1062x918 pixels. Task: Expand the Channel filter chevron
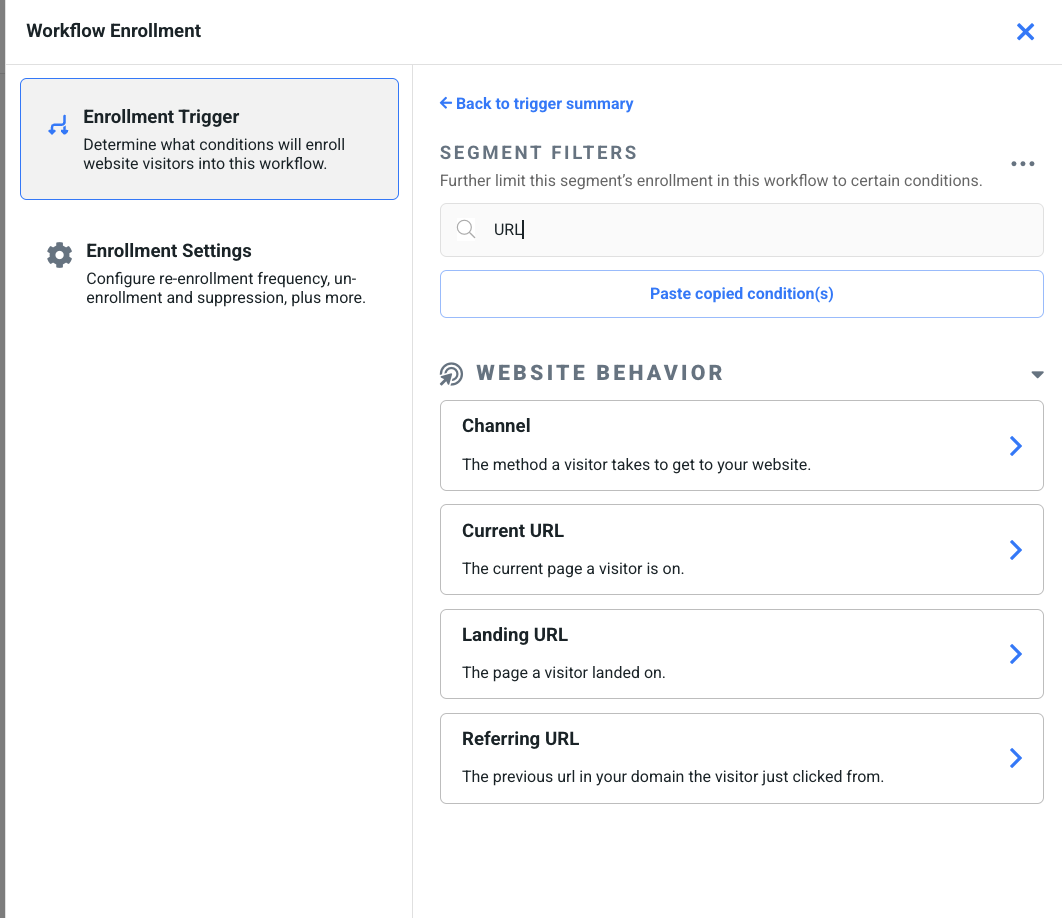pos(1015,446)
